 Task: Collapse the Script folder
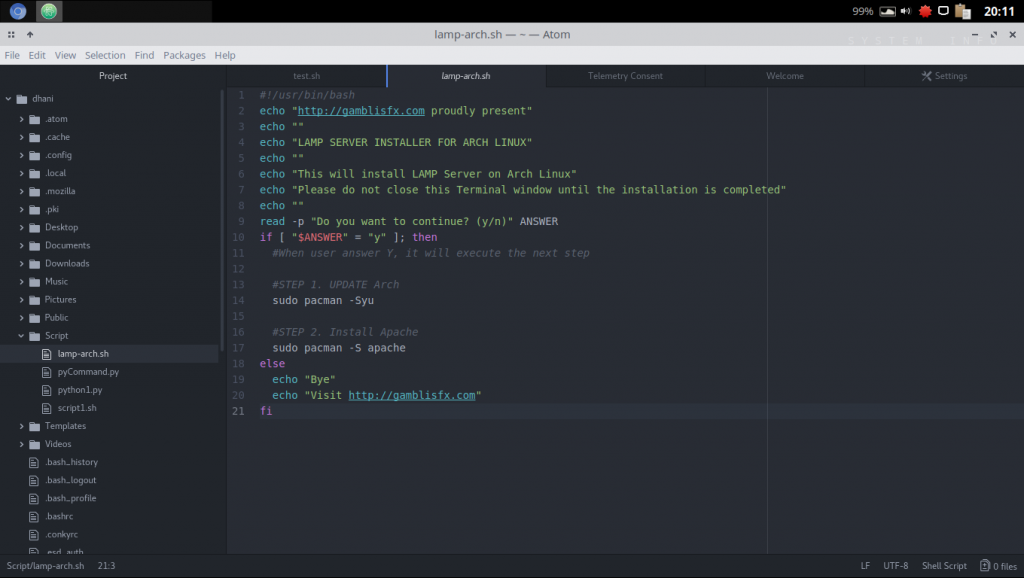21,336
